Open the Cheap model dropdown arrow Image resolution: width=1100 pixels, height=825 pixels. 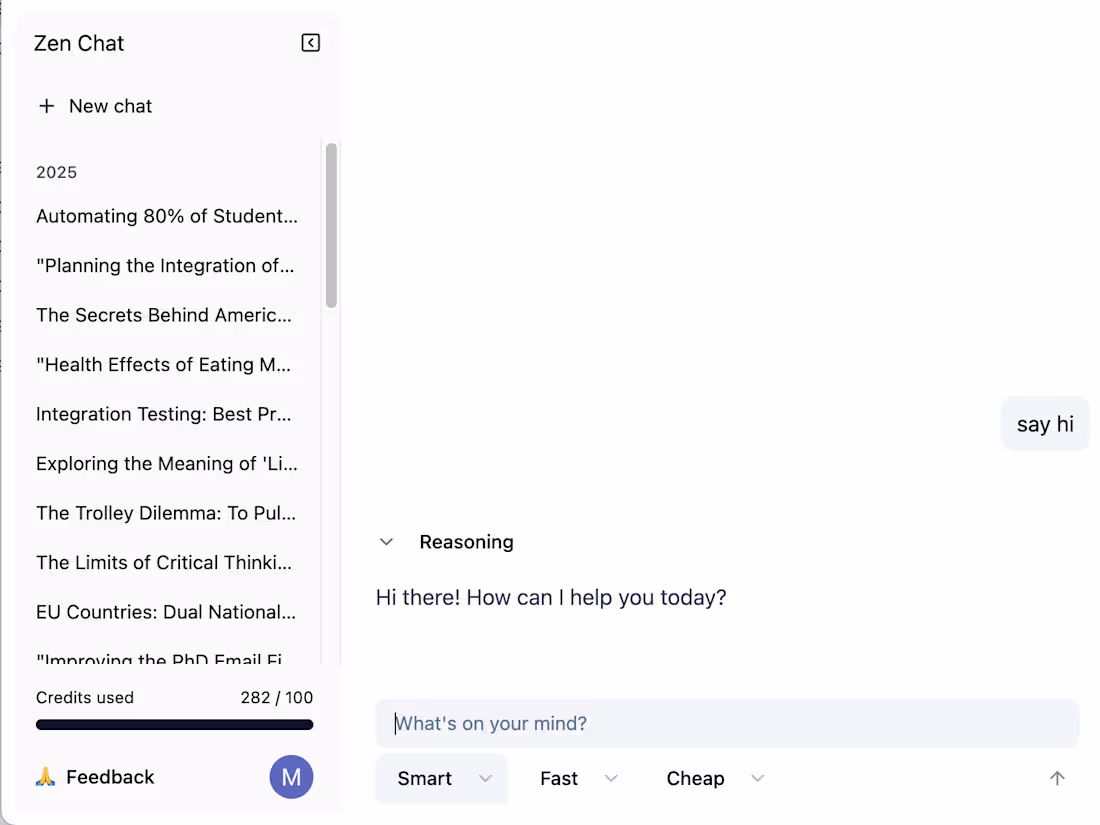(757, 779)
